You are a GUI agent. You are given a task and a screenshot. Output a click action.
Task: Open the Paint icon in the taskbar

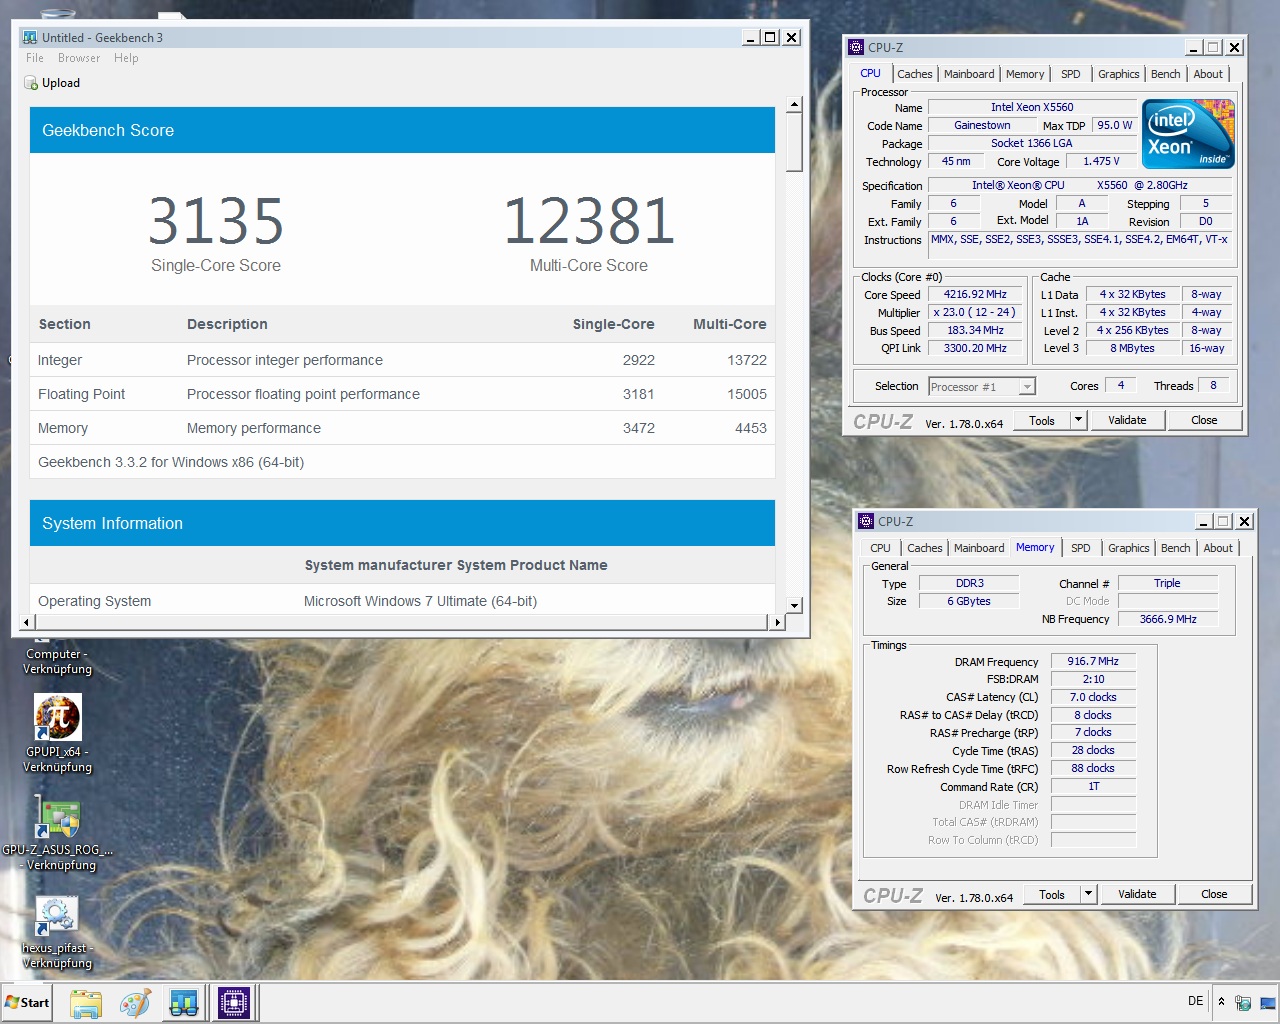(x=135, y=1003)
